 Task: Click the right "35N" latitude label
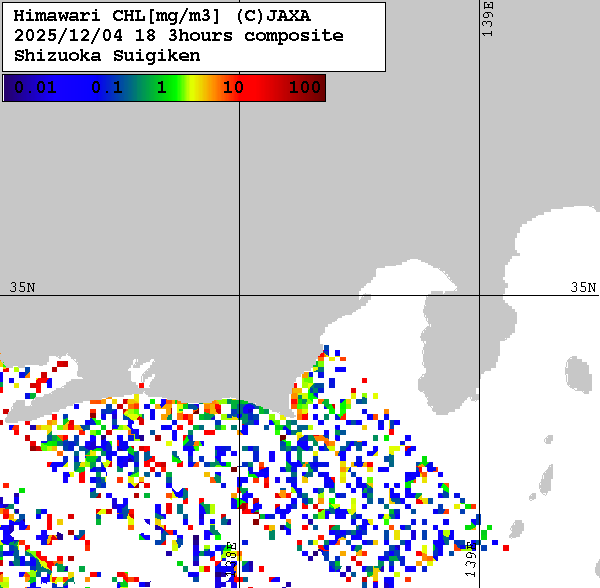pyautogui.click(x=583, y=287)
